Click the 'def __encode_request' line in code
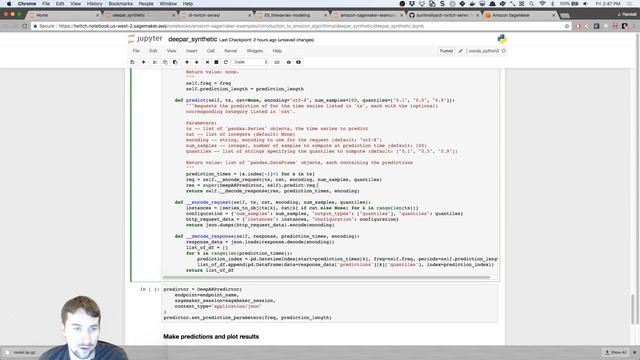 273,202
